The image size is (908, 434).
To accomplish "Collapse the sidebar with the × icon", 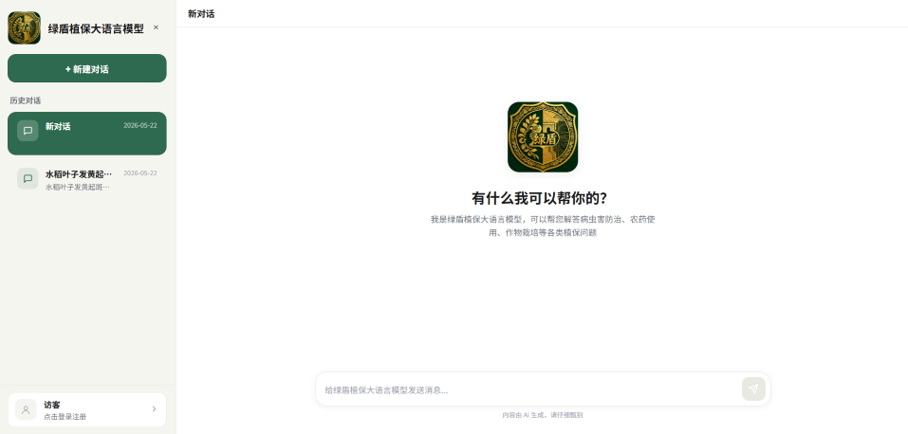I will (156, 27).
